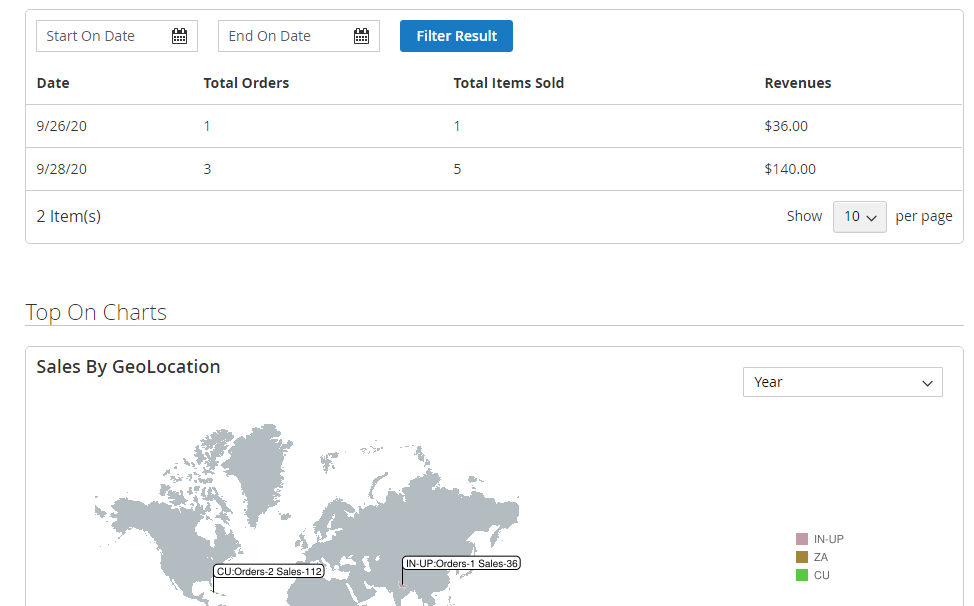Open the Start On Date calendar picker
Image resolution: width=974 pixels, height=606 pixels.
(x=178, y=35)
